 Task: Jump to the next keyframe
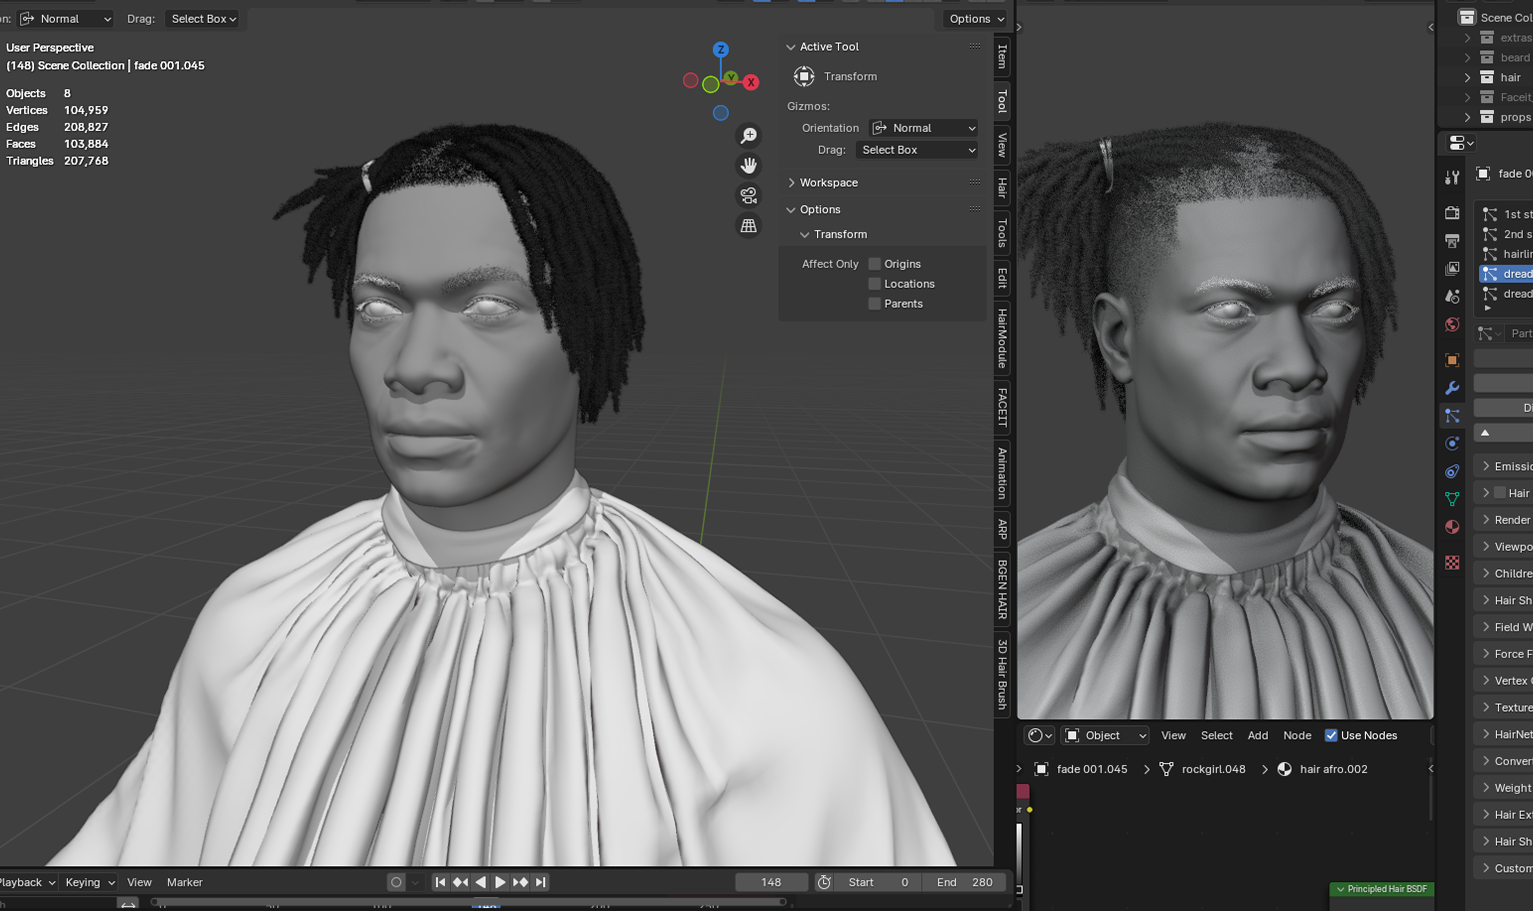tap(520, 882)
